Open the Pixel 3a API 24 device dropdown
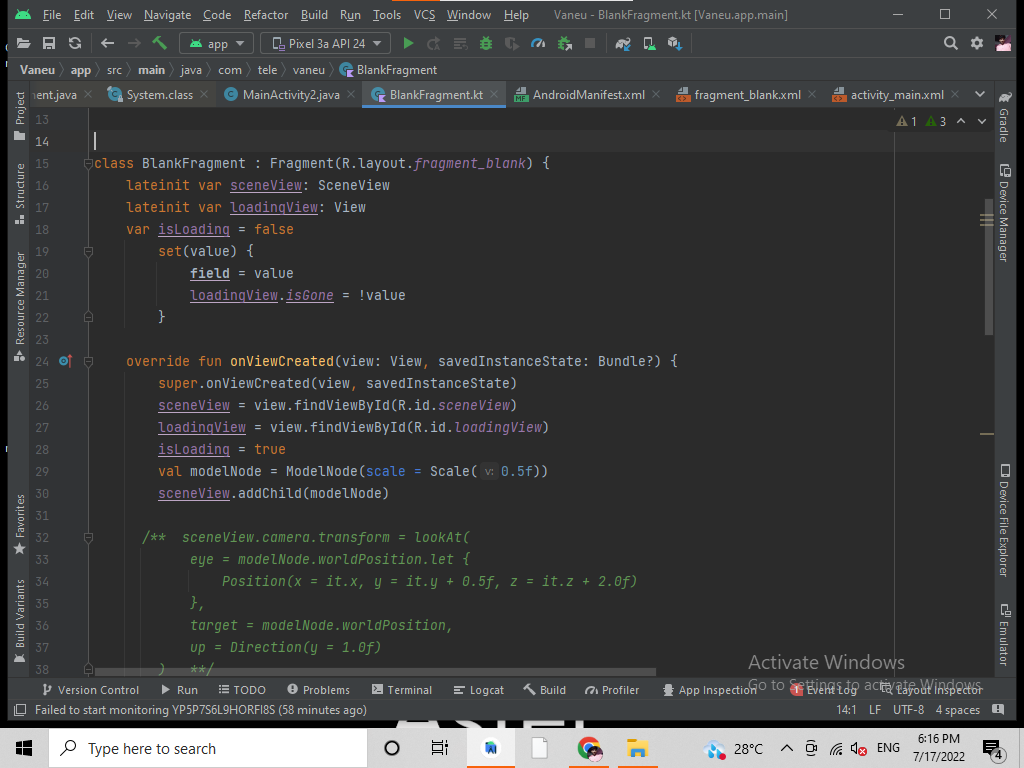The image size is (1024, 768). (324, 43)
